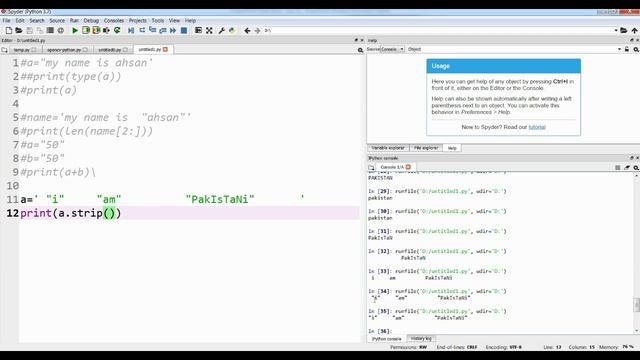Close the untitled1.py tab with red x
Image resolution: width=640 pixels, height=360 pixels.
pos(165,49)
